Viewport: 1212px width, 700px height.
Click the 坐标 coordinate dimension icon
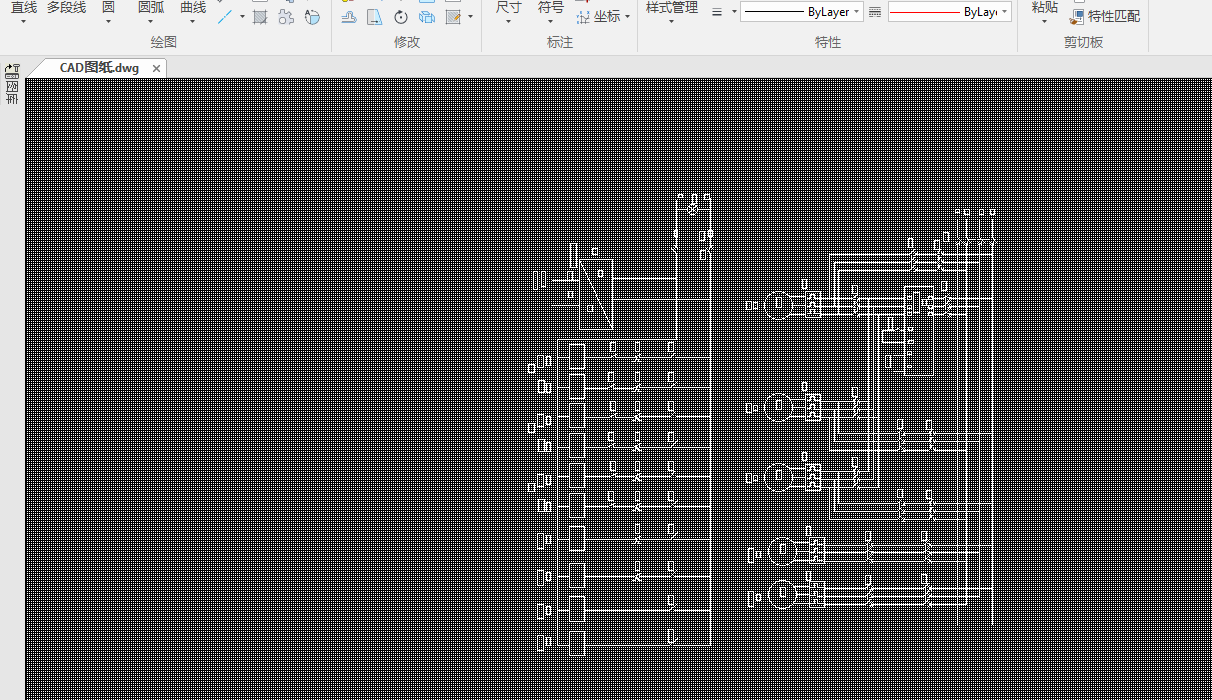pyautogui.click(x=583, y=16)
